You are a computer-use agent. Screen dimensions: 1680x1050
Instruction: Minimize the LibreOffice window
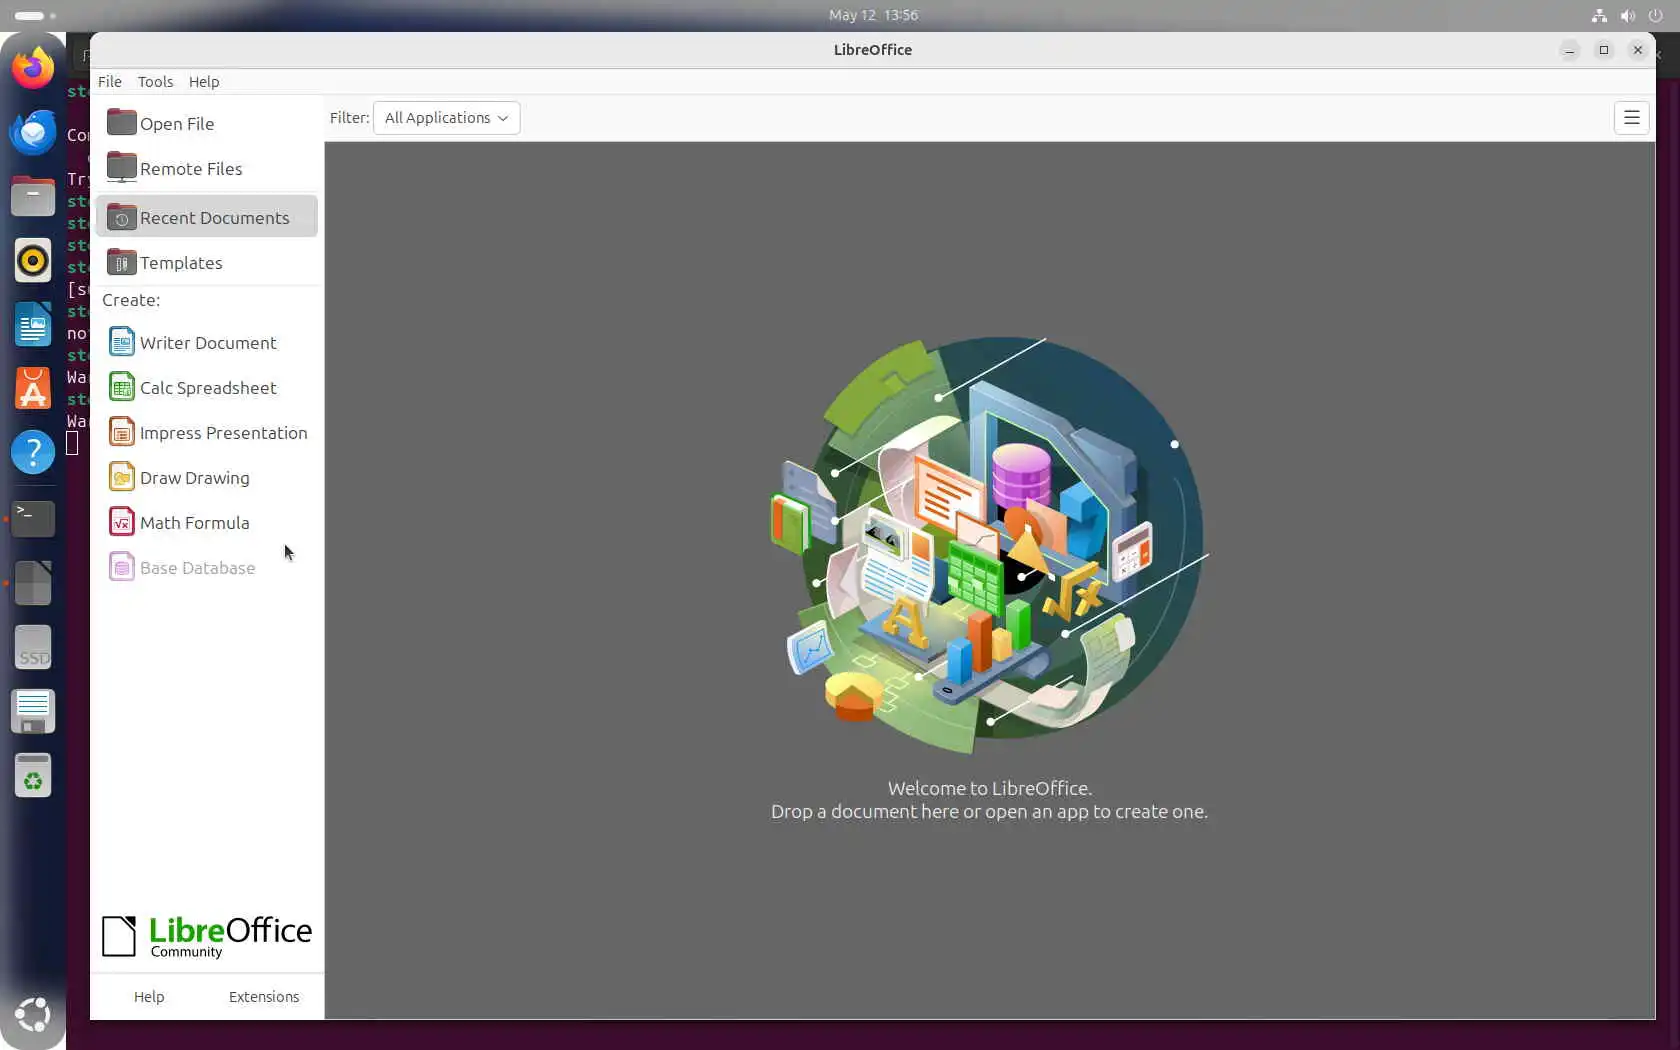point(1570,50)
